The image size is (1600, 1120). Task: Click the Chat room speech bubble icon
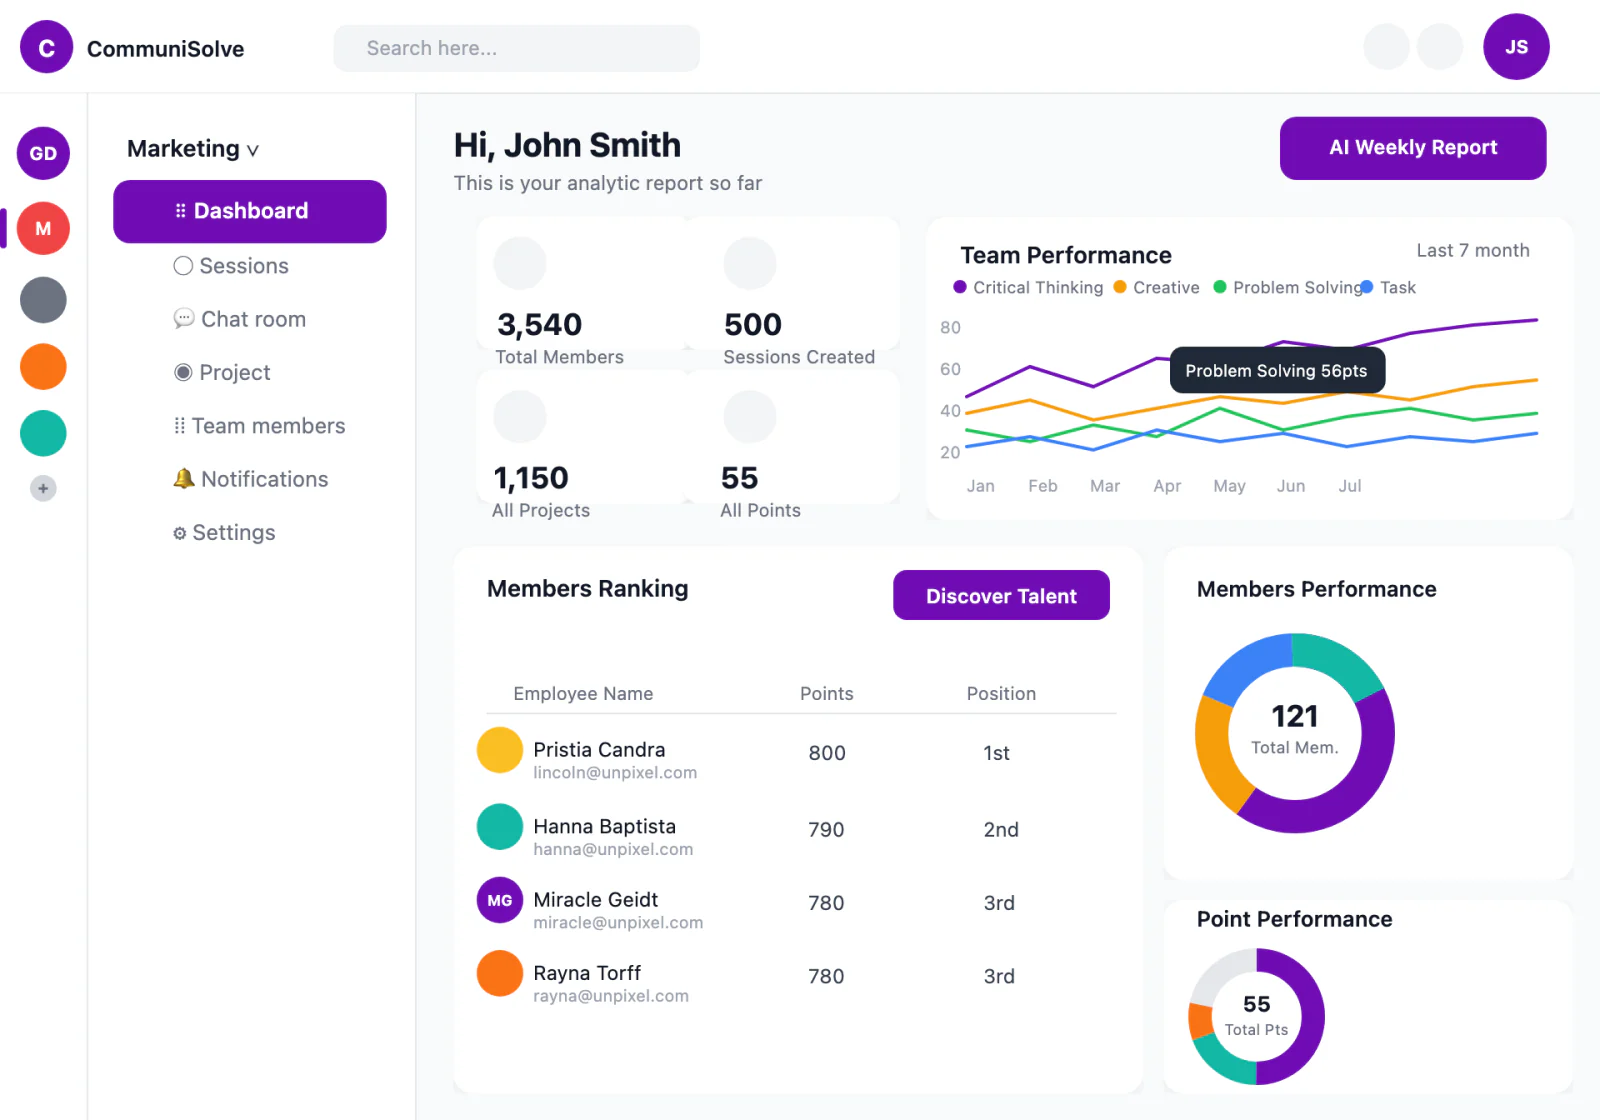[x=184, y=319]
